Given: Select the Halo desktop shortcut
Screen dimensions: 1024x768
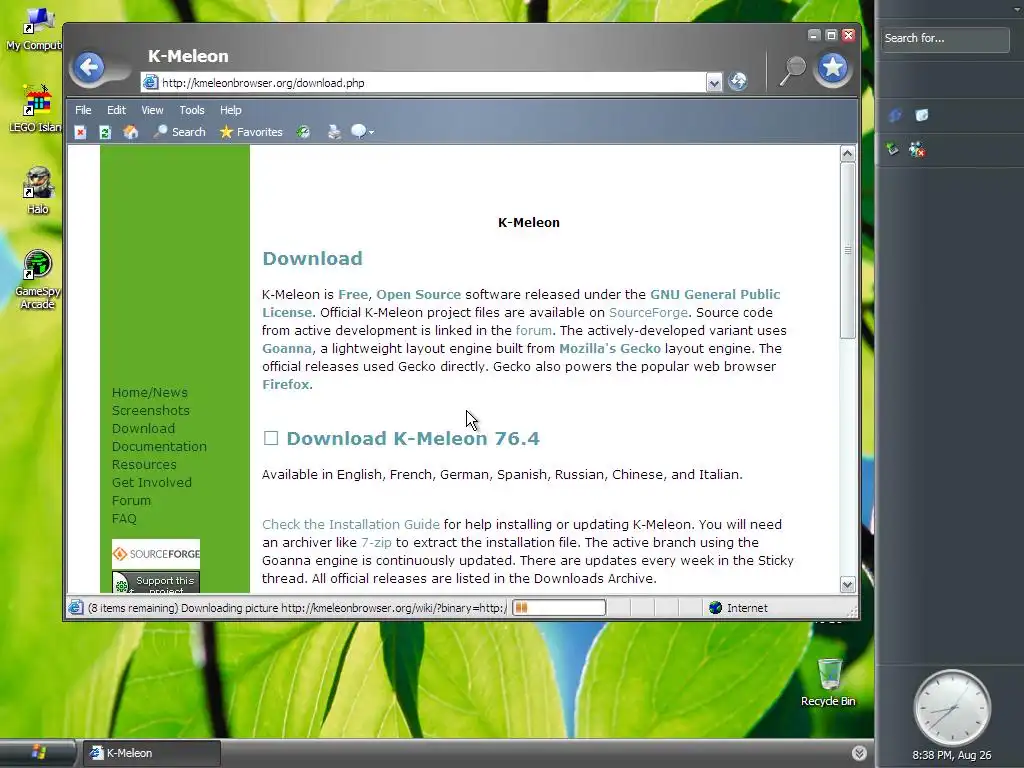Looking at the screenshot, I should tap(38, 191).
